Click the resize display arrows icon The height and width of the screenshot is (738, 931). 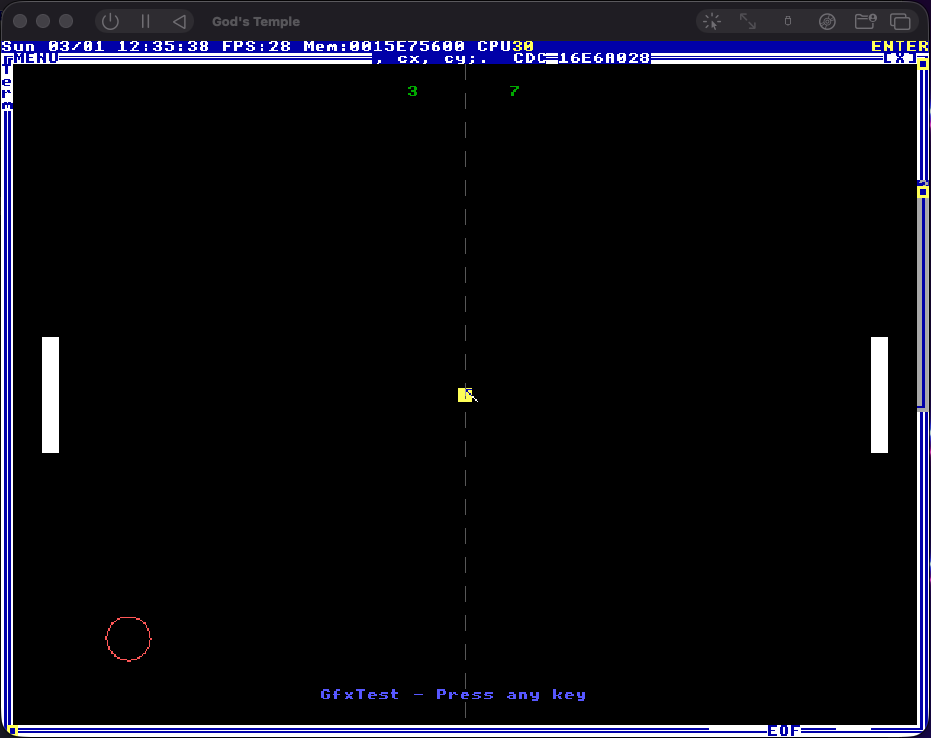(748, 21)
